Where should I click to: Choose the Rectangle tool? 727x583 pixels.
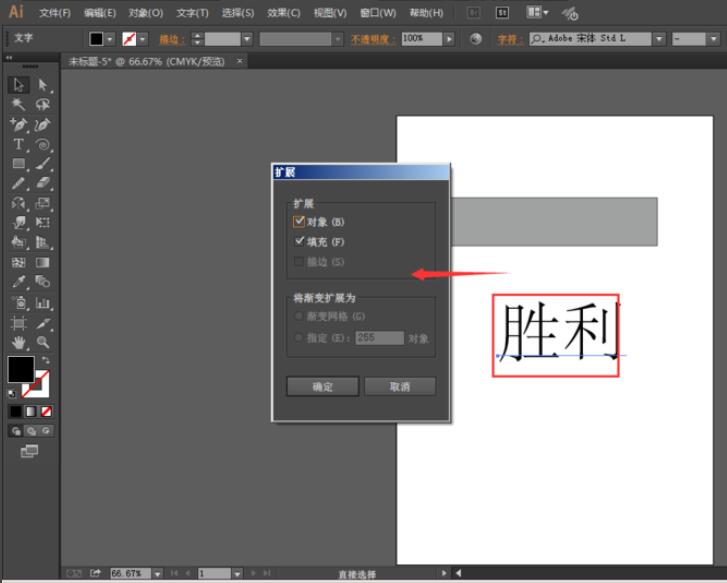tap(19, 164)
